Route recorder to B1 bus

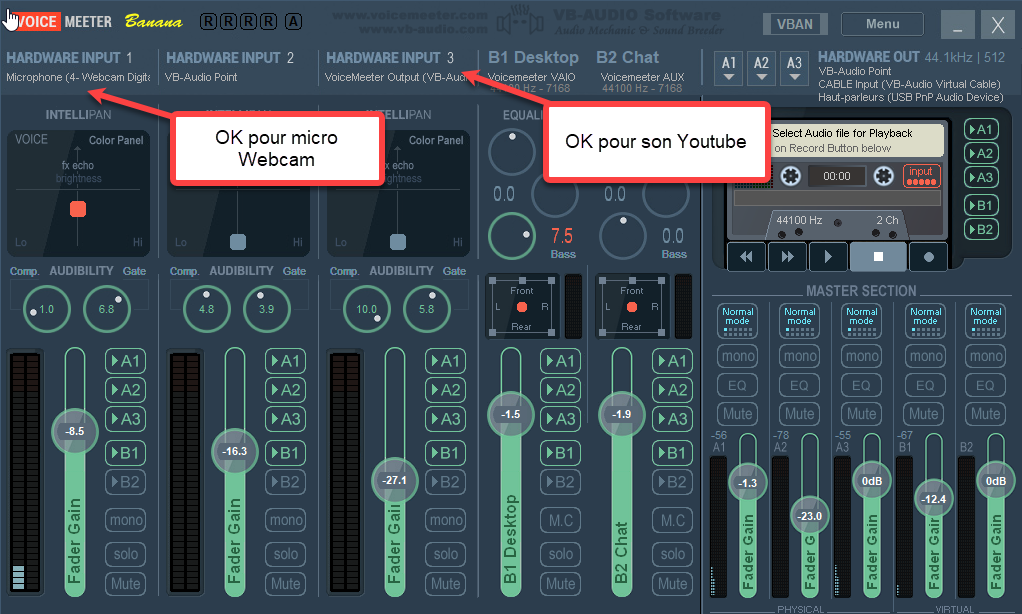(x=981, y=205)
